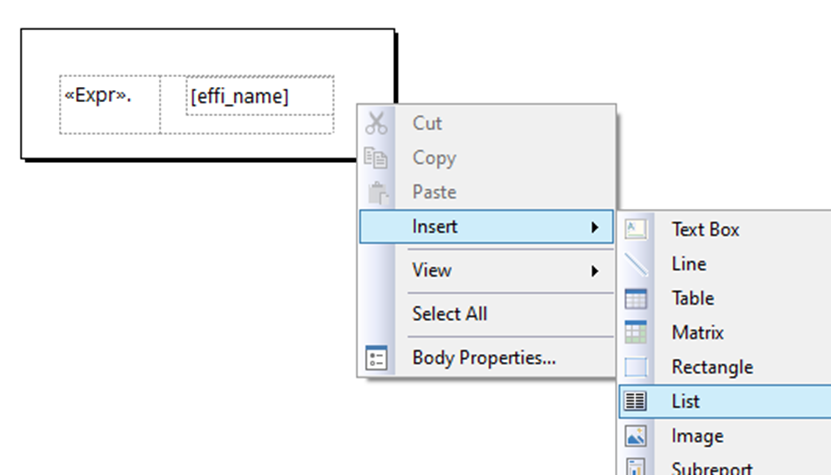Click the List icon in submenu
831x475 pixels.
pyautogui.click(x=635, y=401)
